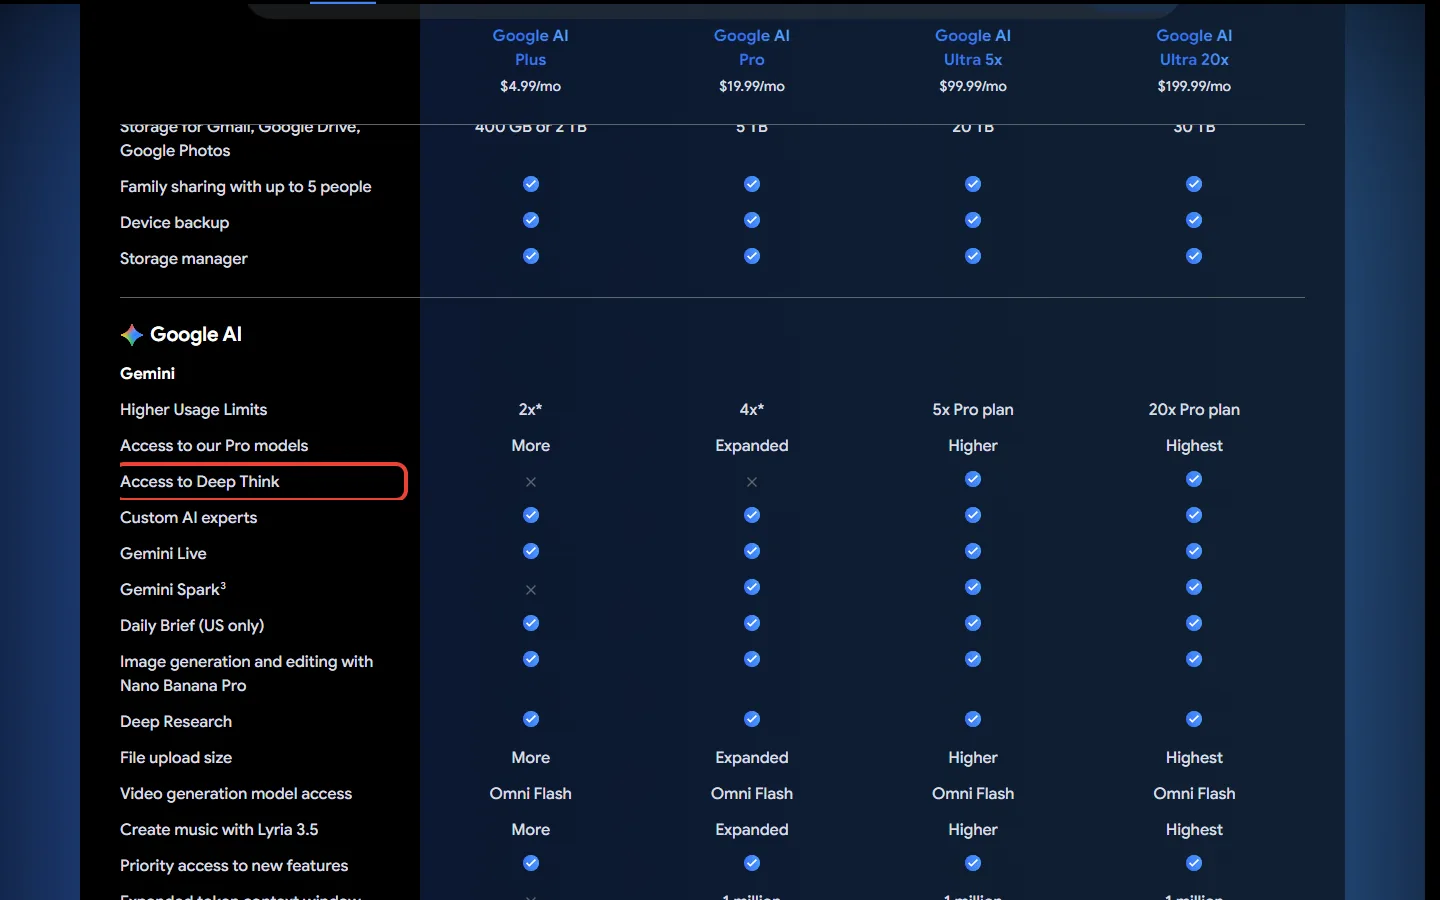Click Family sharing checkmark for Google AI Plus
The width and height of the screenshot is (1440, 900).
[x=531, y=184]
